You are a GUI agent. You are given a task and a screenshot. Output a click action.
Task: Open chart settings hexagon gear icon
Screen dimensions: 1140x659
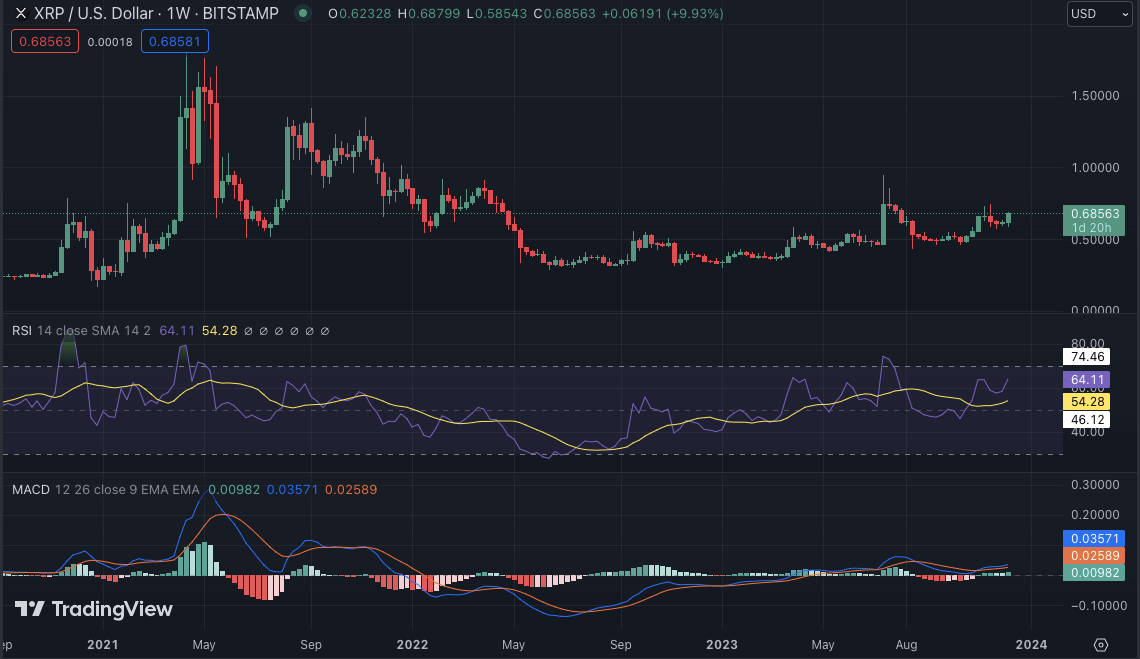(x=1101, y=644)
